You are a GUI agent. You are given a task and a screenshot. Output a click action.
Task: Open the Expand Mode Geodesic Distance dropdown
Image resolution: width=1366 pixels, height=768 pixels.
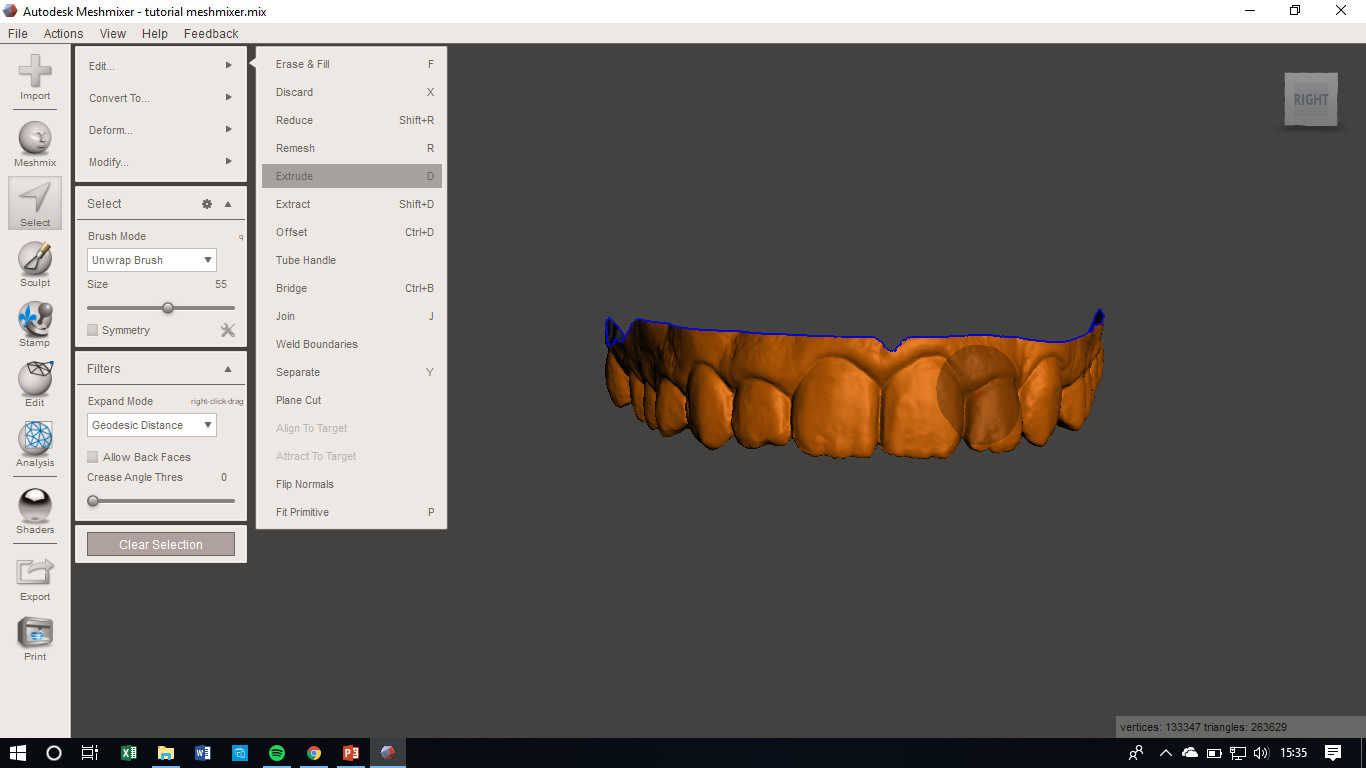pos(152,425)
